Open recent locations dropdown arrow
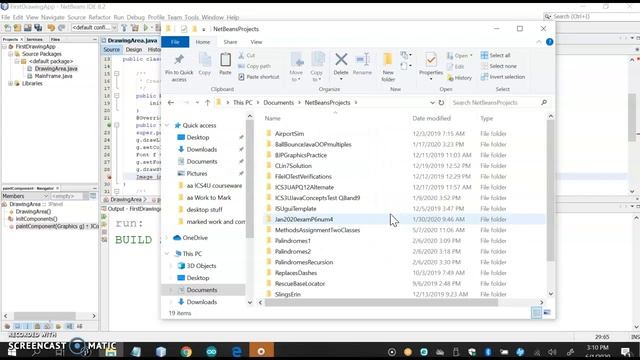 [x=197, y=102]
